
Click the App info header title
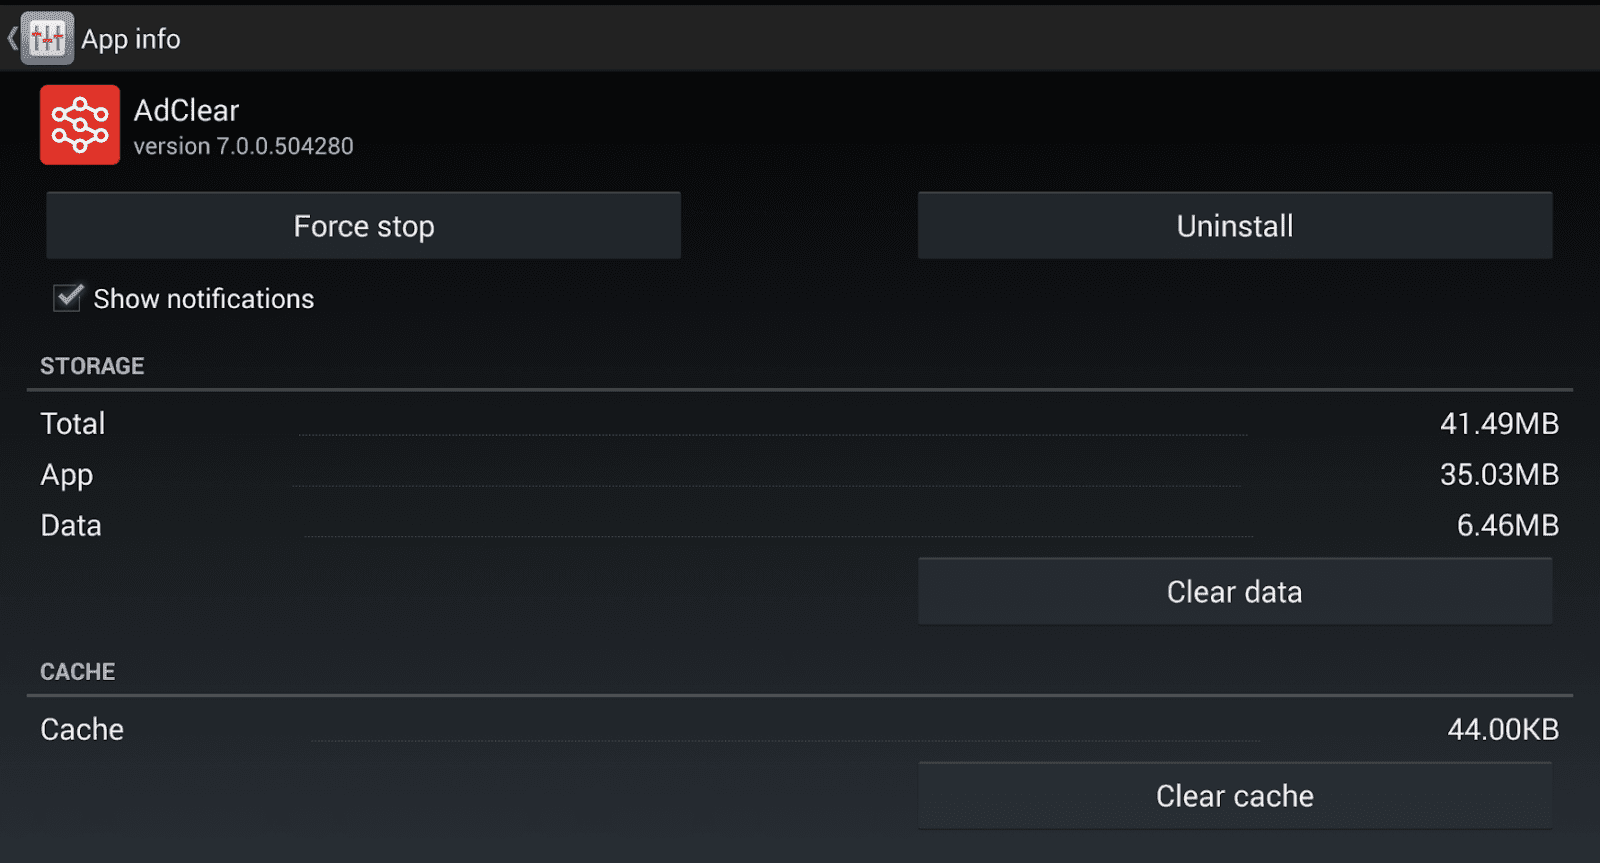point(131,39)
